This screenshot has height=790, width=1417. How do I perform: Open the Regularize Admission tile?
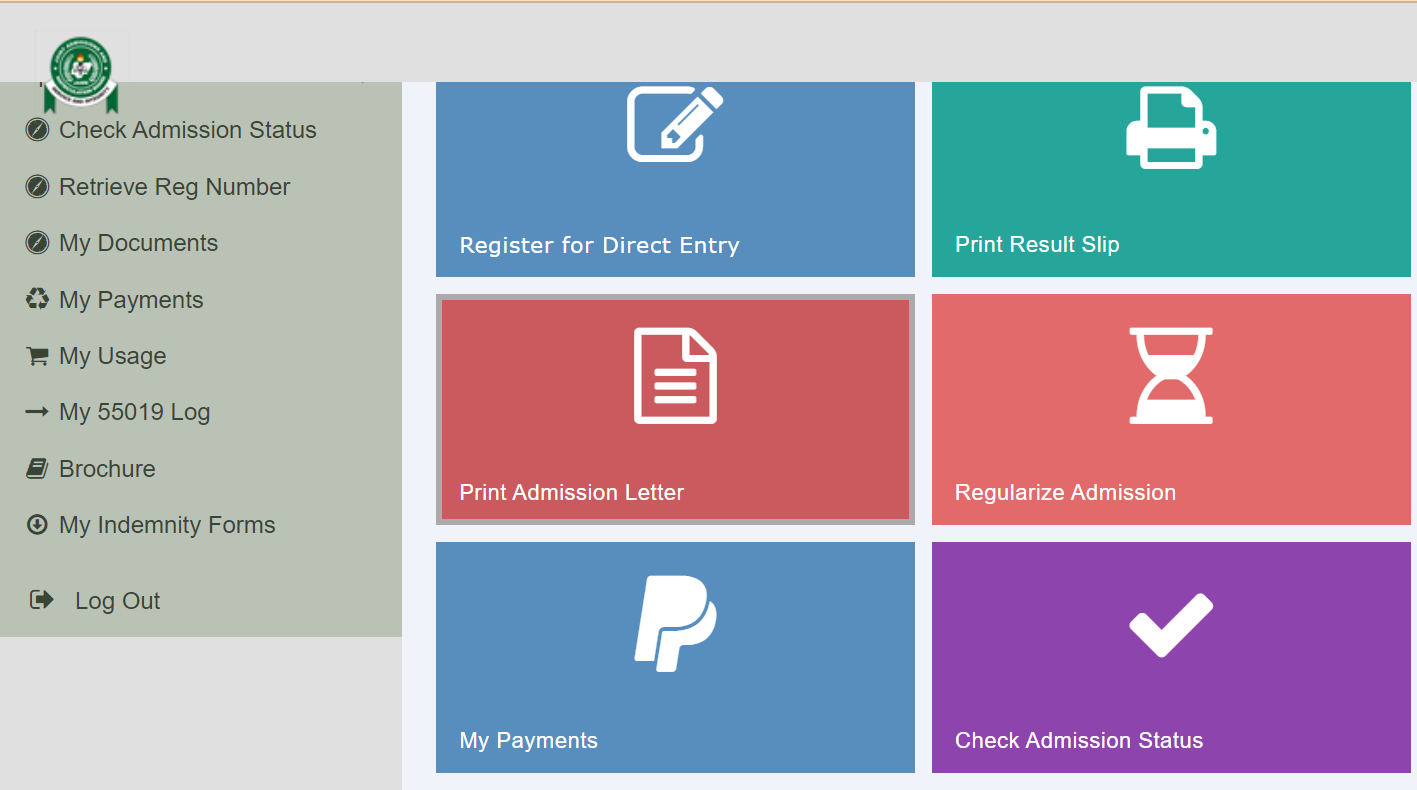[x=1170, y=408]
